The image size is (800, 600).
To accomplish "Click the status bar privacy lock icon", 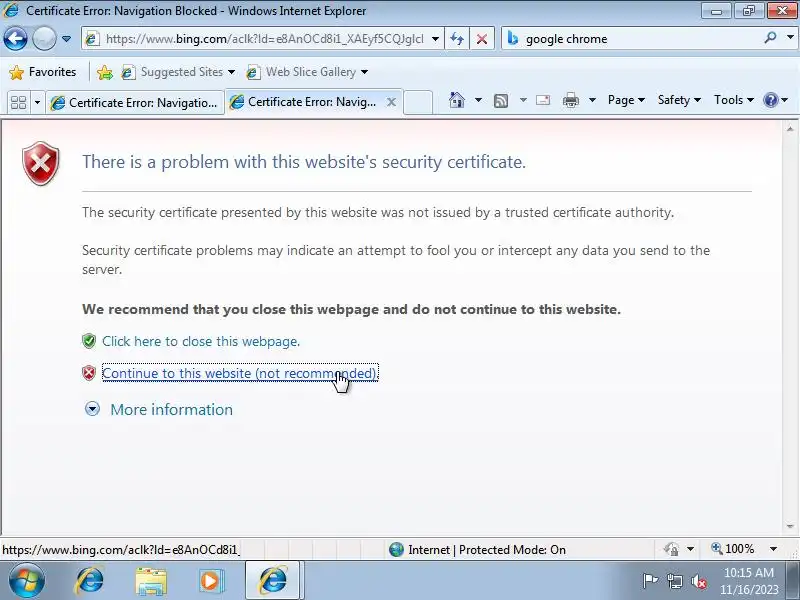I will point(671,549).
